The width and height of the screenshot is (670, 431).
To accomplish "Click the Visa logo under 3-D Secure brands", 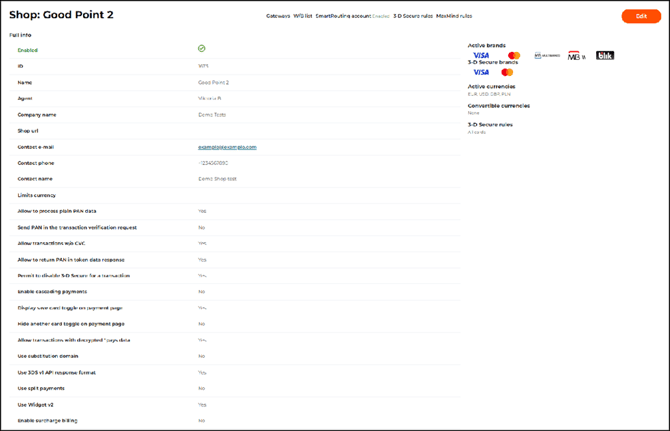I will click(481, 73).
